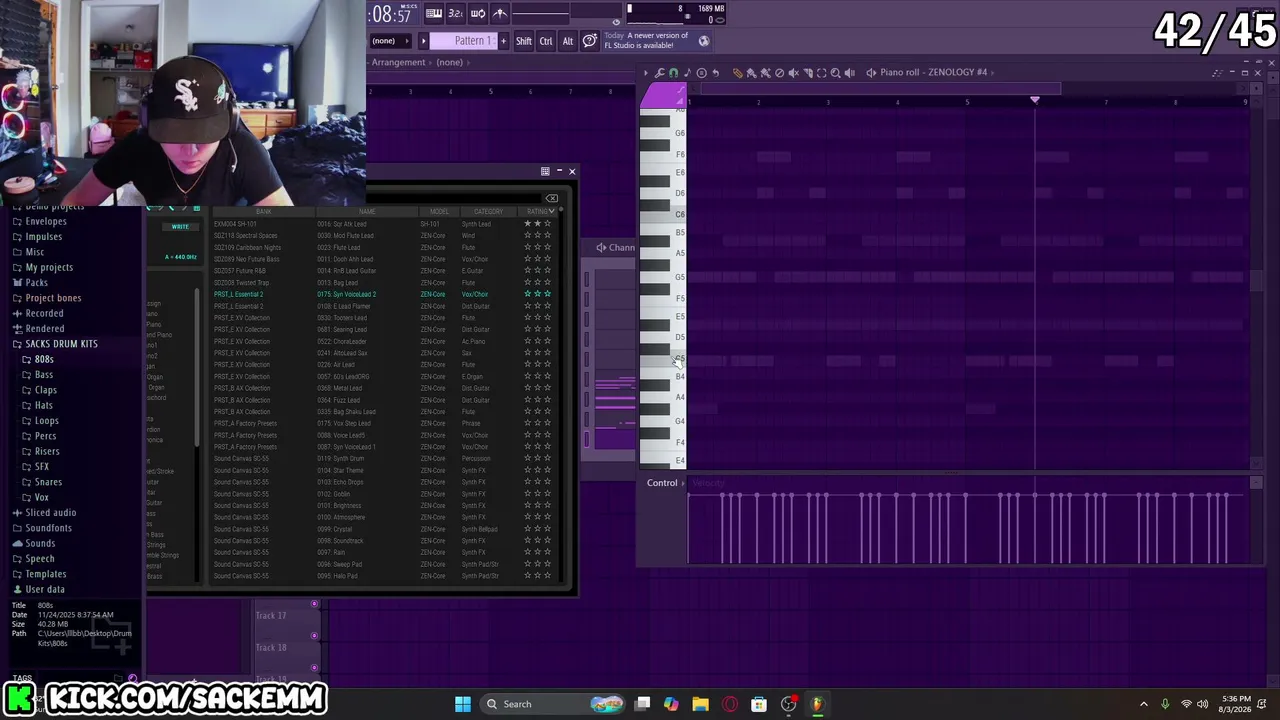Click the Ctrl modifier button
Image resolution: width=1280 pixels, height=720 pixels.
[x=546, y=41]
